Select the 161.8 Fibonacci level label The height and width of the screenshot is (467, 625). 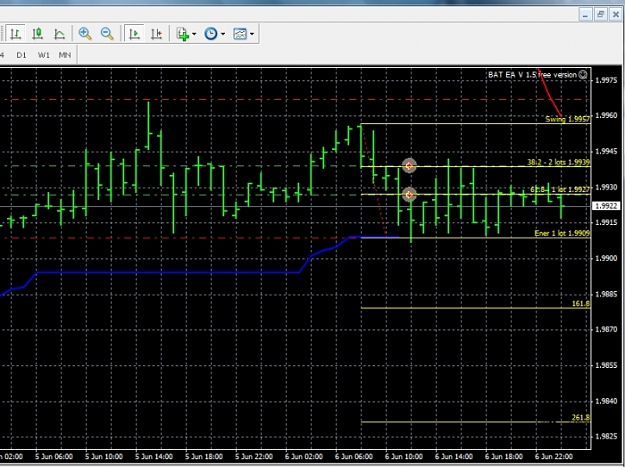(x=581, y=304)
